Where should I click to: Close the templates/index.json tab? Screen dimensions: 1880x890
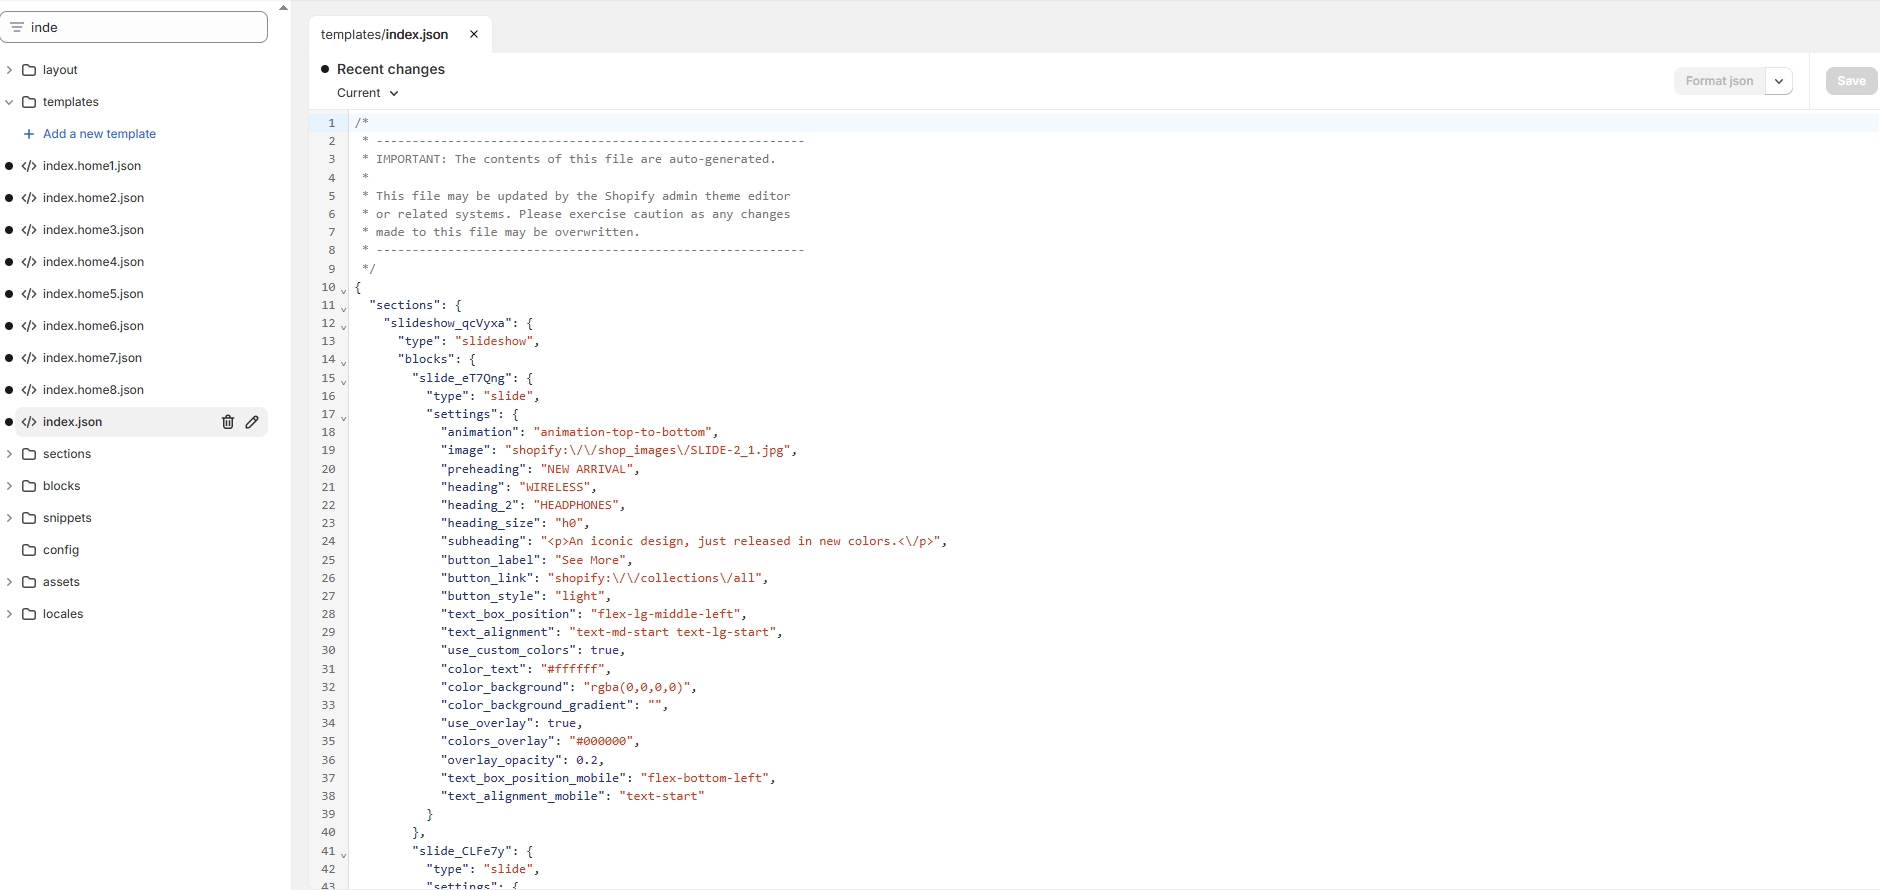474,34
